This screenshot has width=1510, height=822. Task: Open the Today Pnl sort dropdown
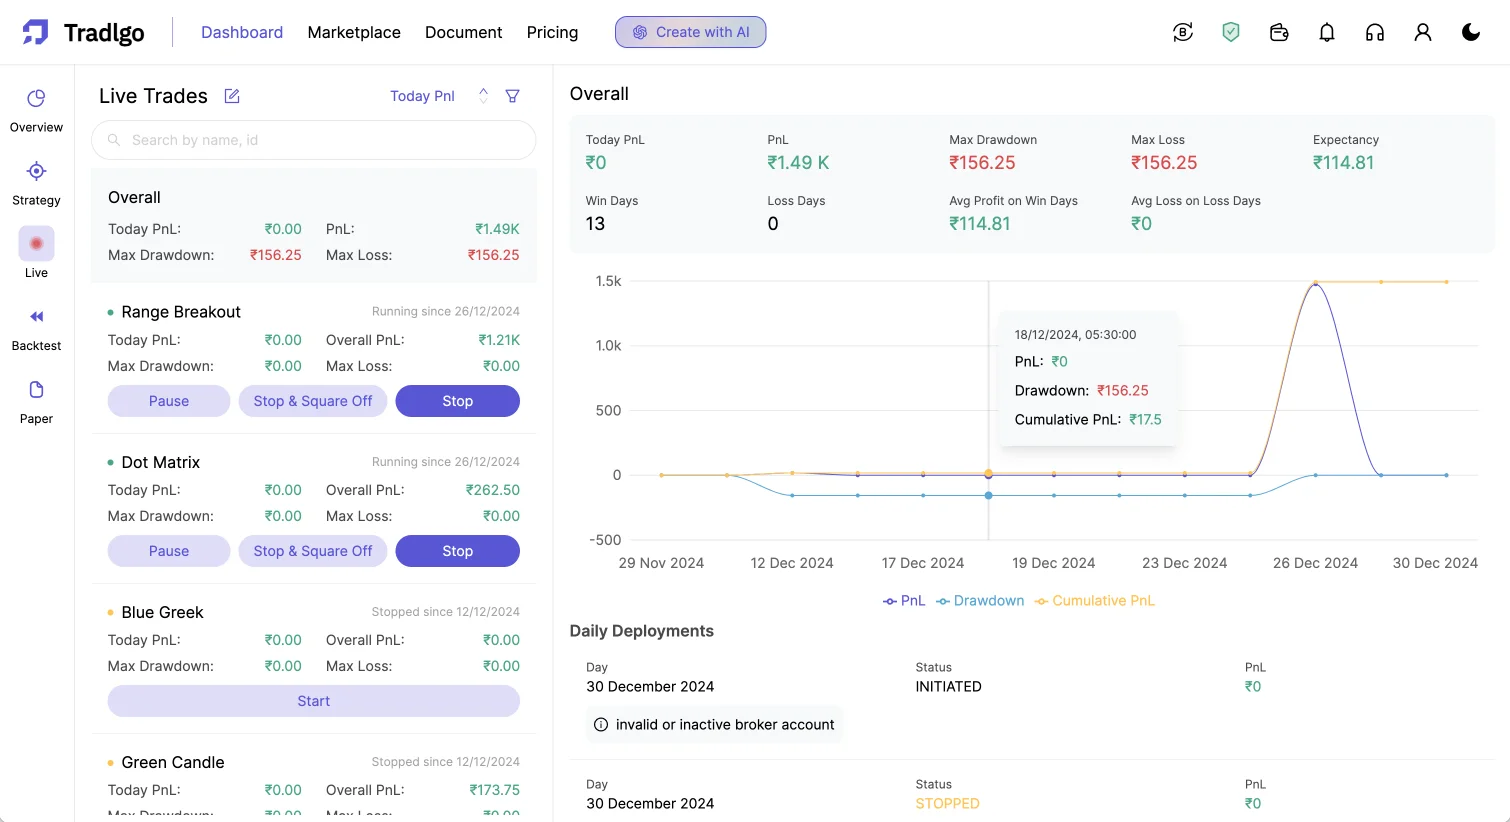coord(422,95)
